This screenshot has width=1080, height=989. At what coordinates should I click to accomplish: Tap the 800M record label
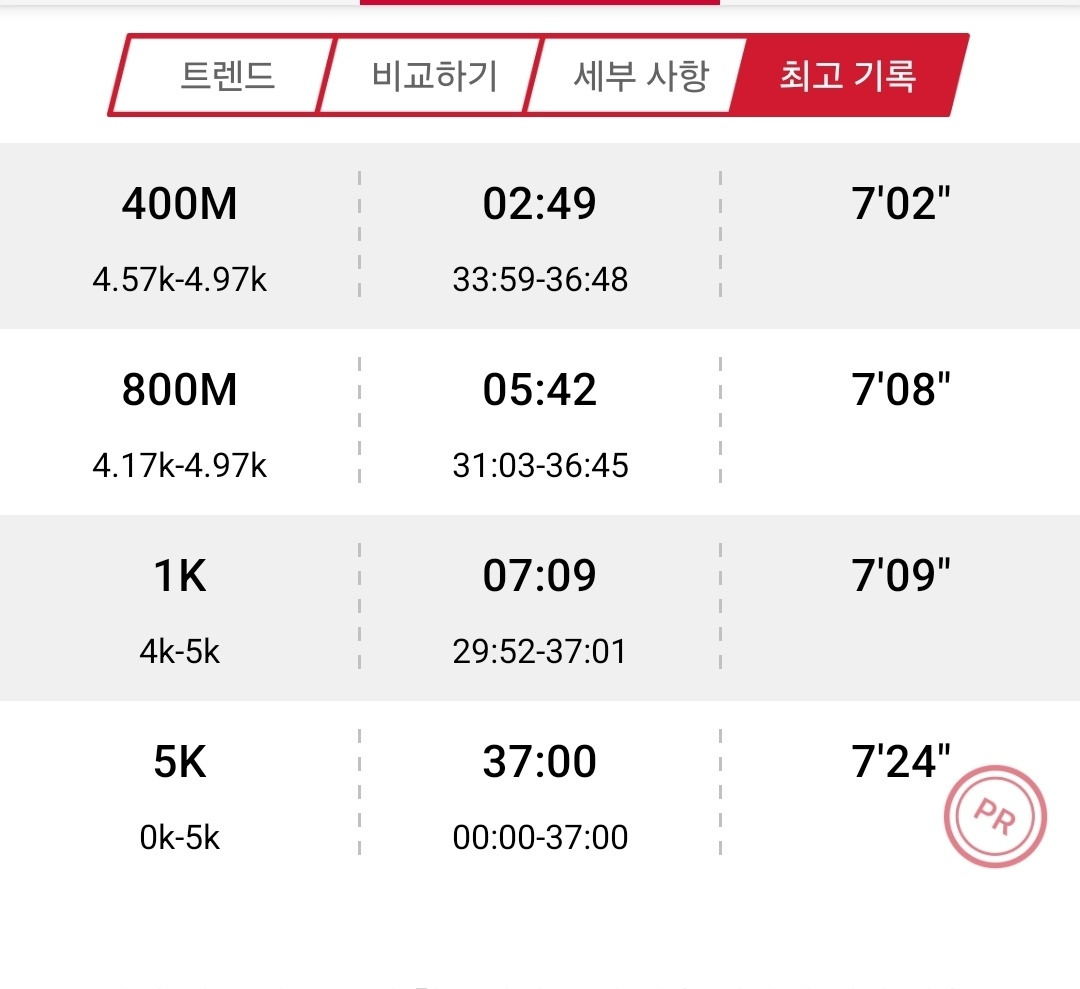tap(180, 390)
